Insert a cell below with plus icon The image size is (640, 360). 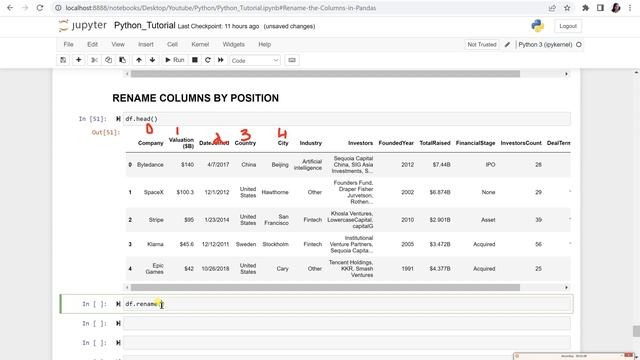click(78, 60)
